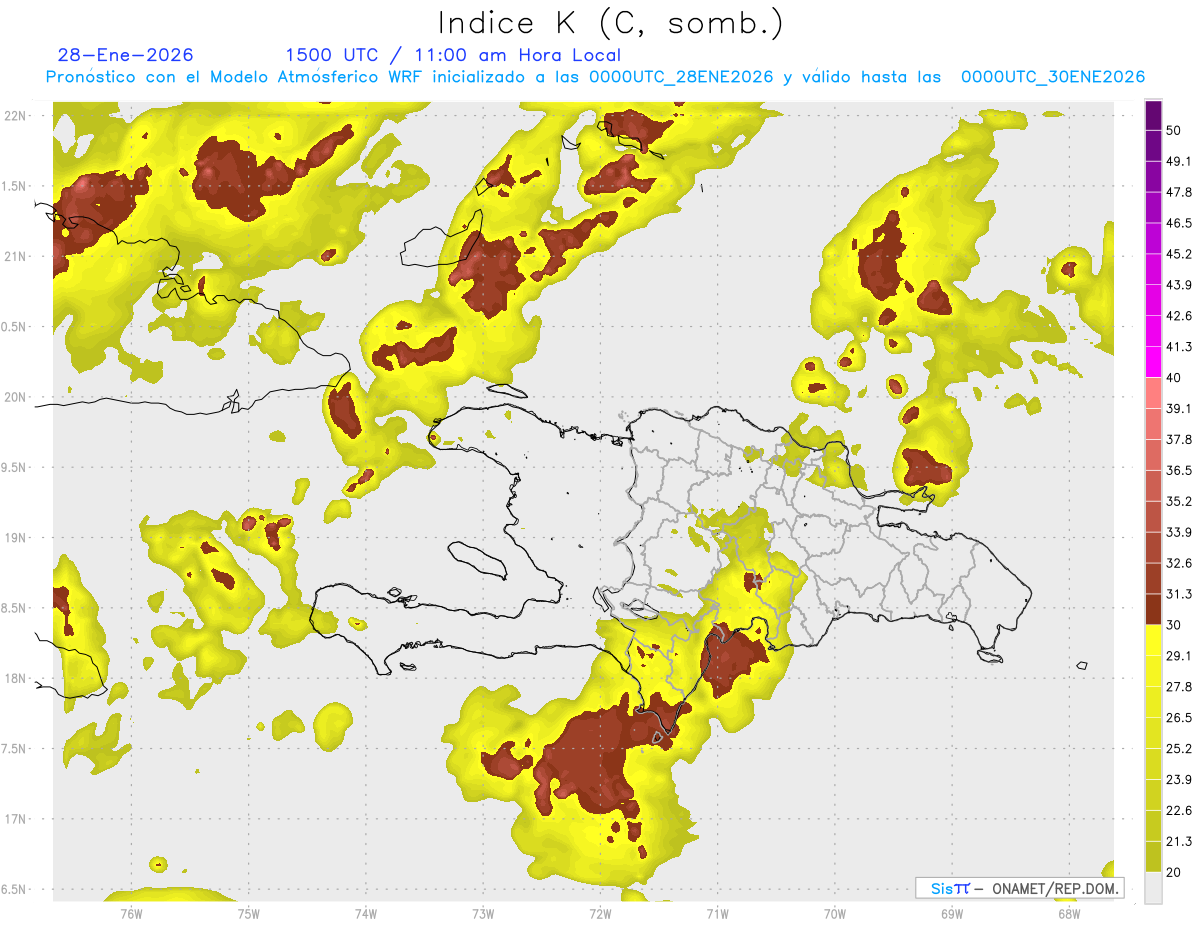
Task: Click the "40" color scale value
Action: 1174,378
